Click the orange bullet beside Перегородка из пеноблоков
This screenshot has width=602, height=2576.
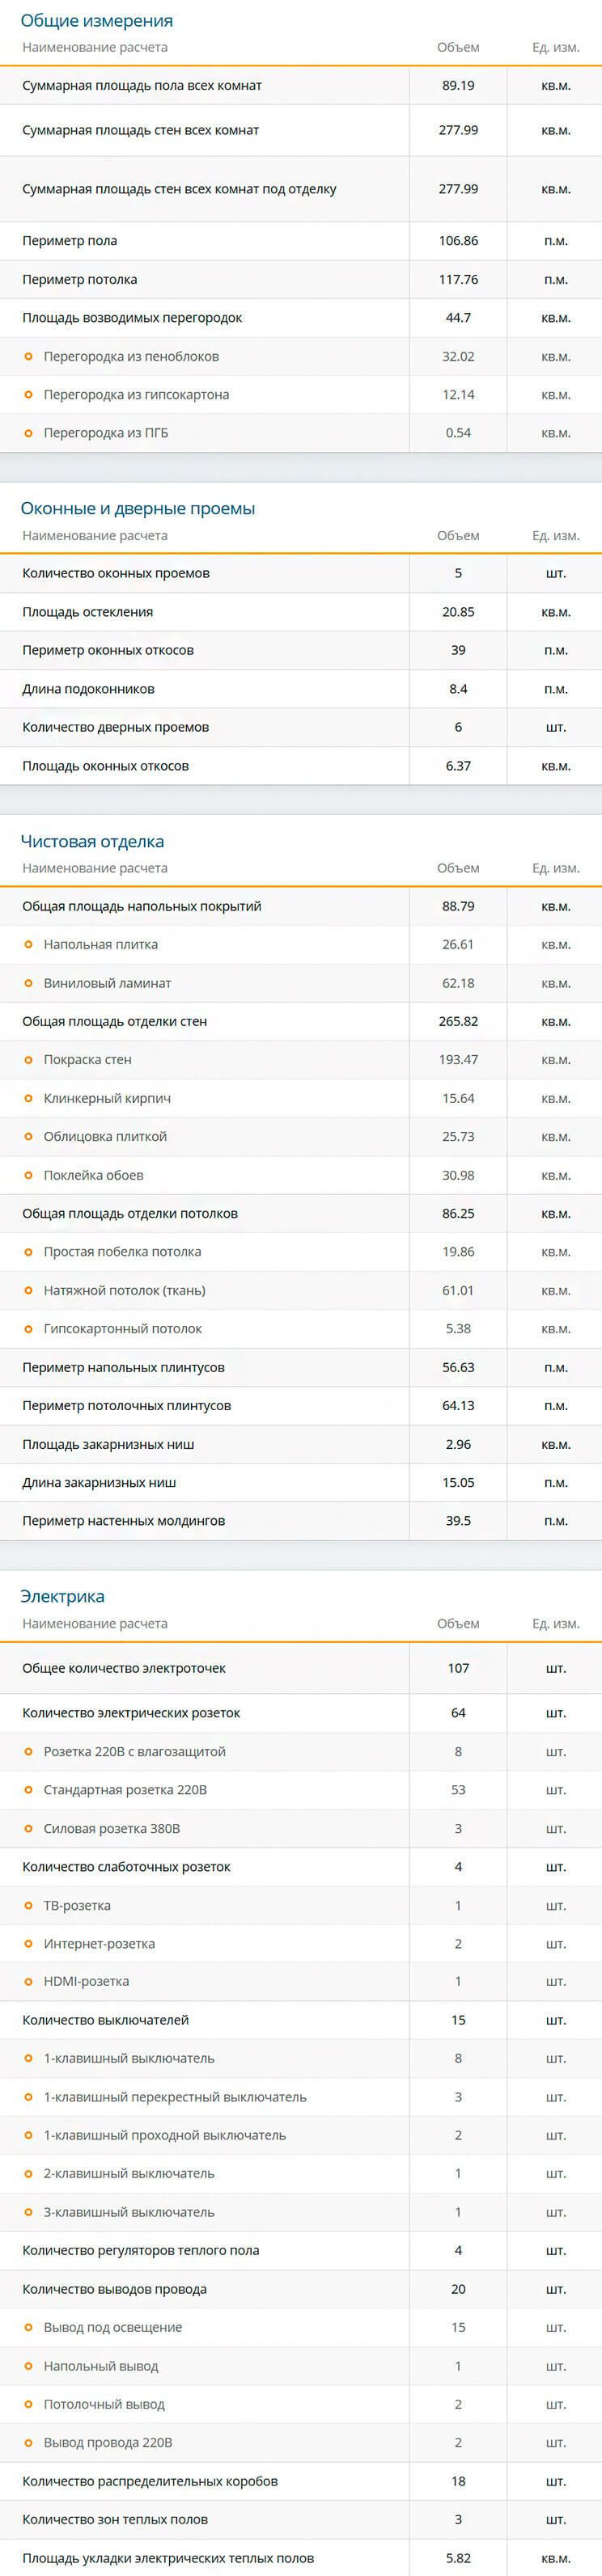28,357
